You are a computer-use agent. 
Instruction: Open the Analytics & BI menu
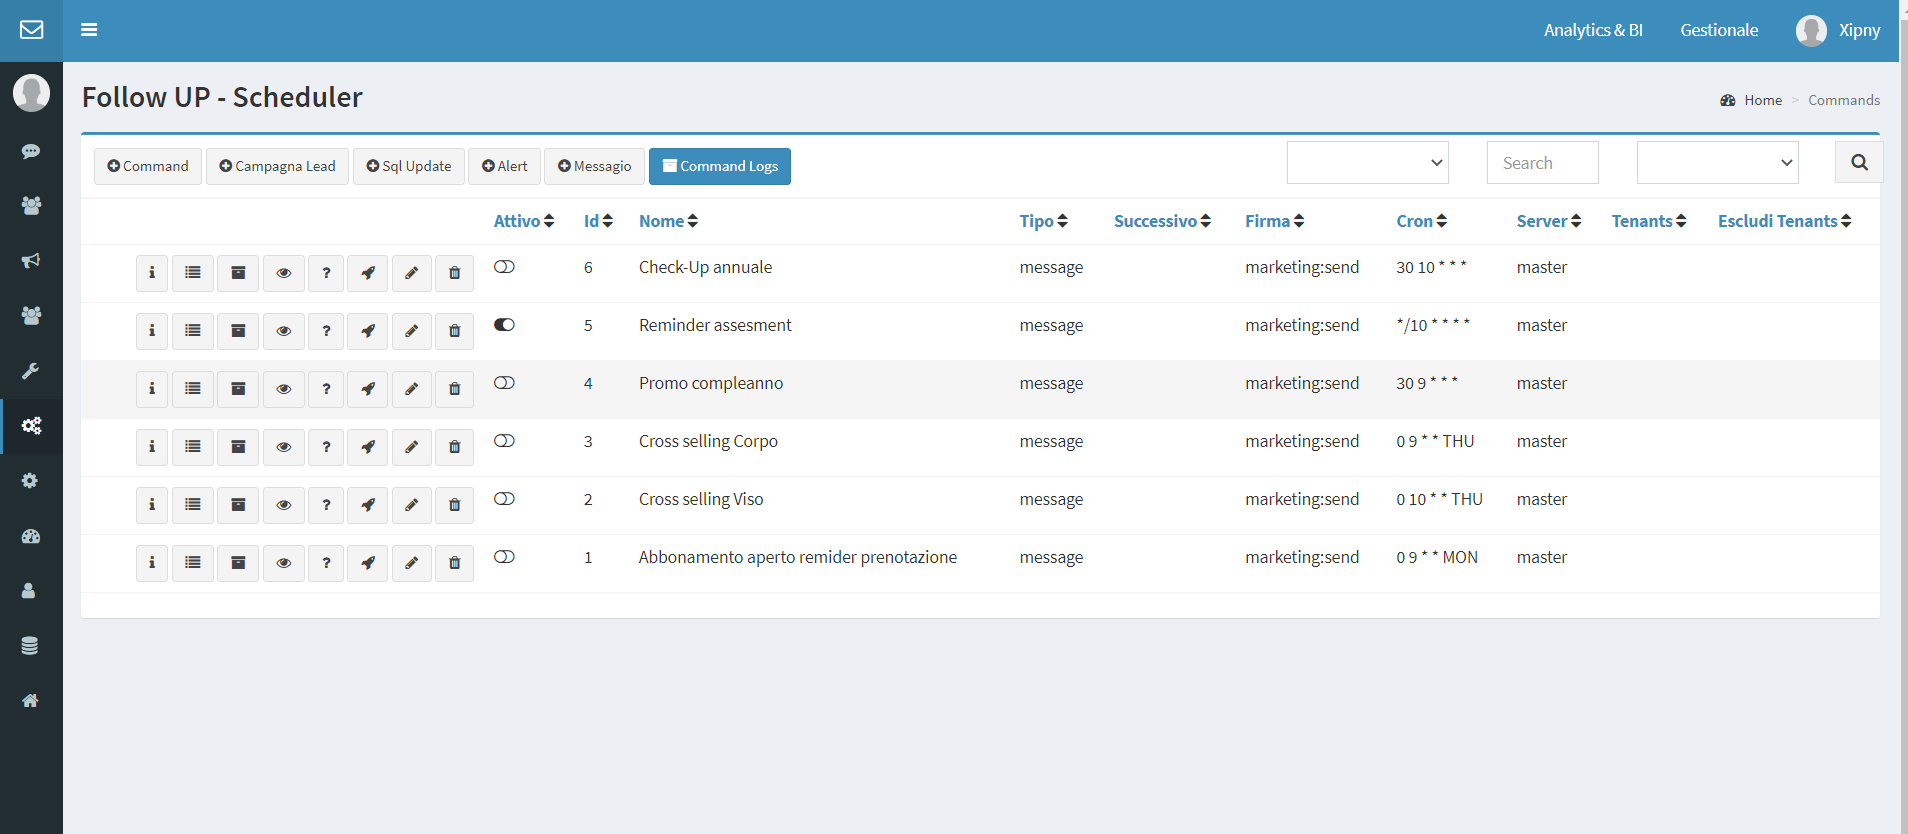1593,30
